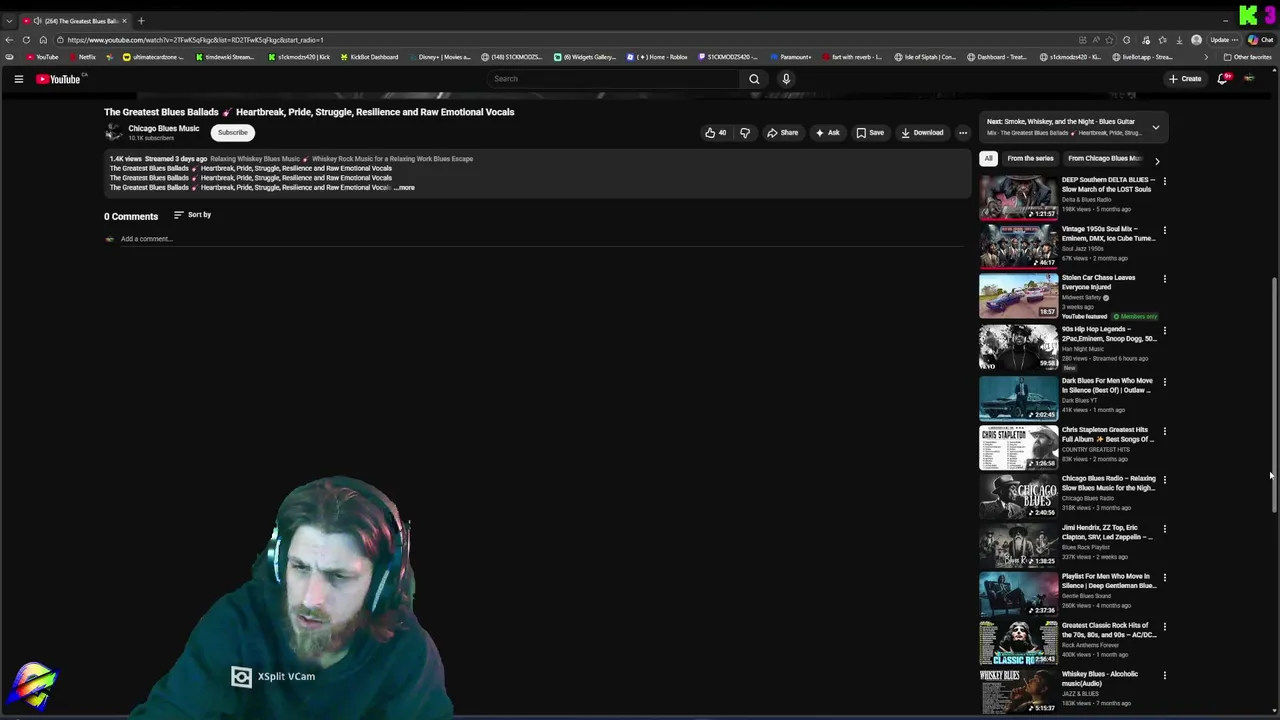Select the From the series chip
Viewport: 1280px width, 720px height.
click(1030, 158)
